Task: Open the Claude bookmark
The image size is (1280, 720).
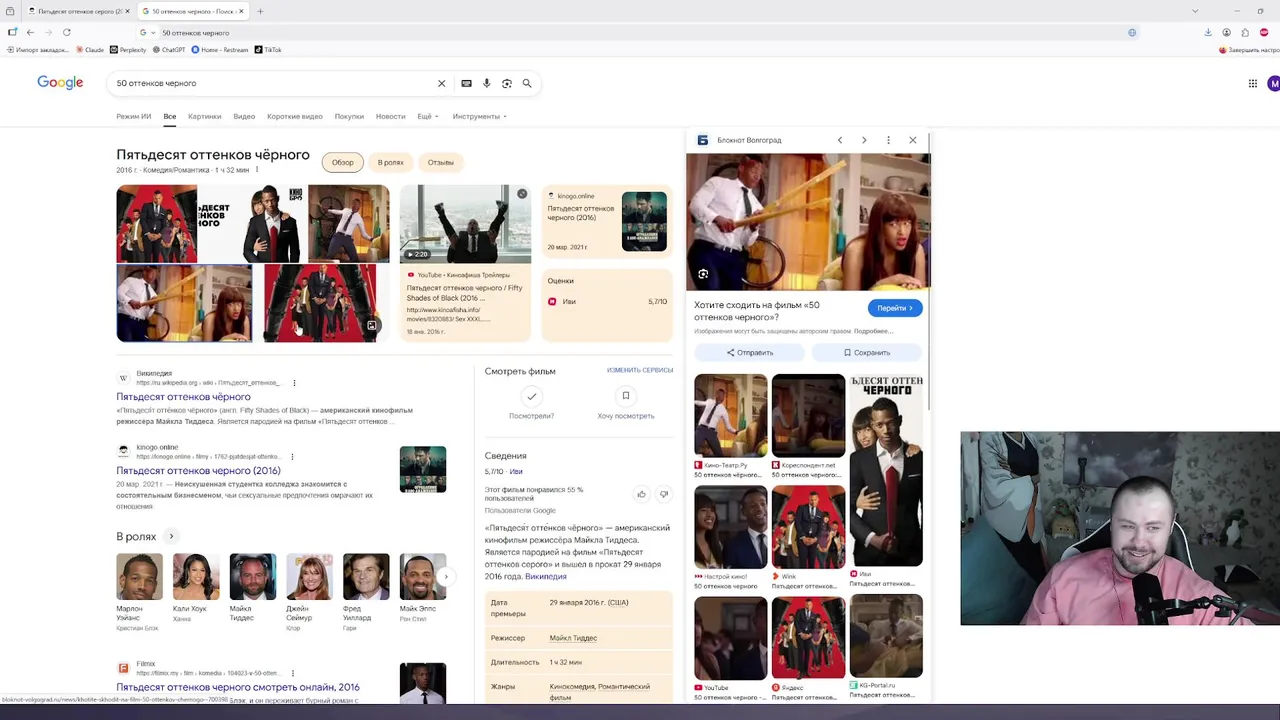Action: (89, 49)
